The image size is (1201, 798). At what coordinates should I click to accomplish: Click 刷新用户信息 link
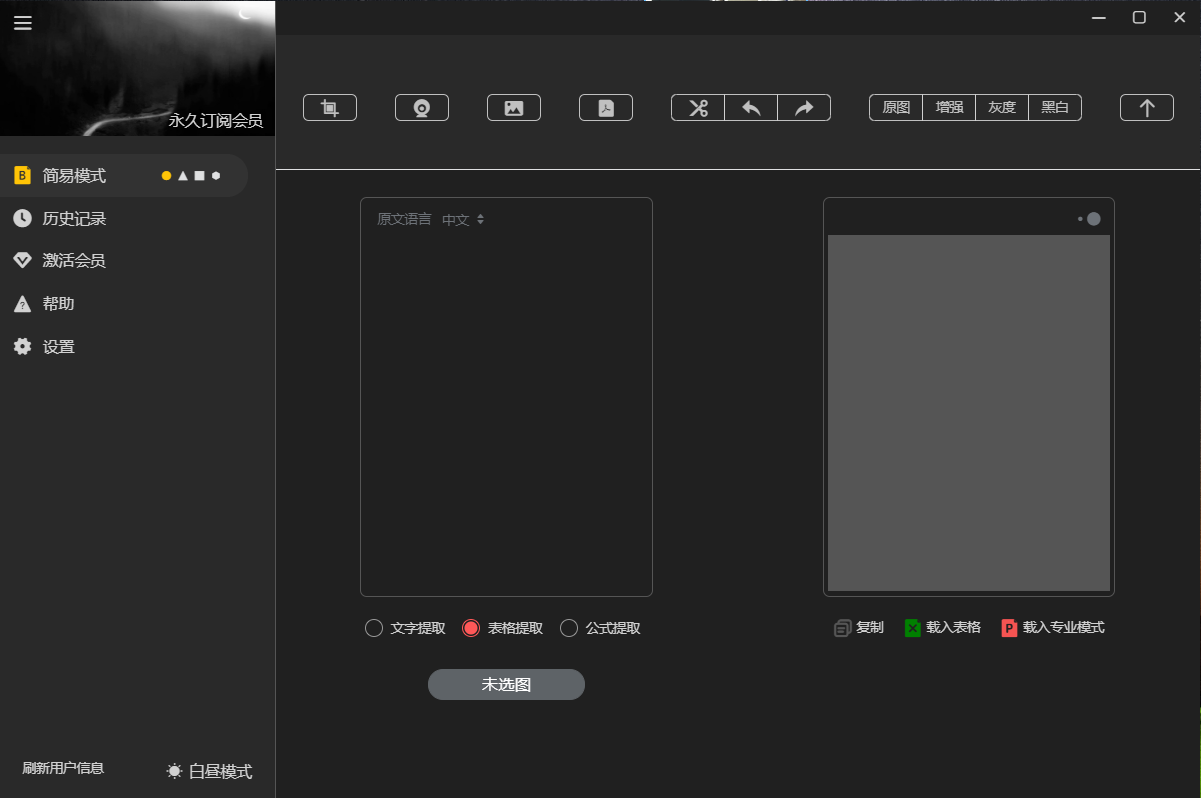coord(63,769)
